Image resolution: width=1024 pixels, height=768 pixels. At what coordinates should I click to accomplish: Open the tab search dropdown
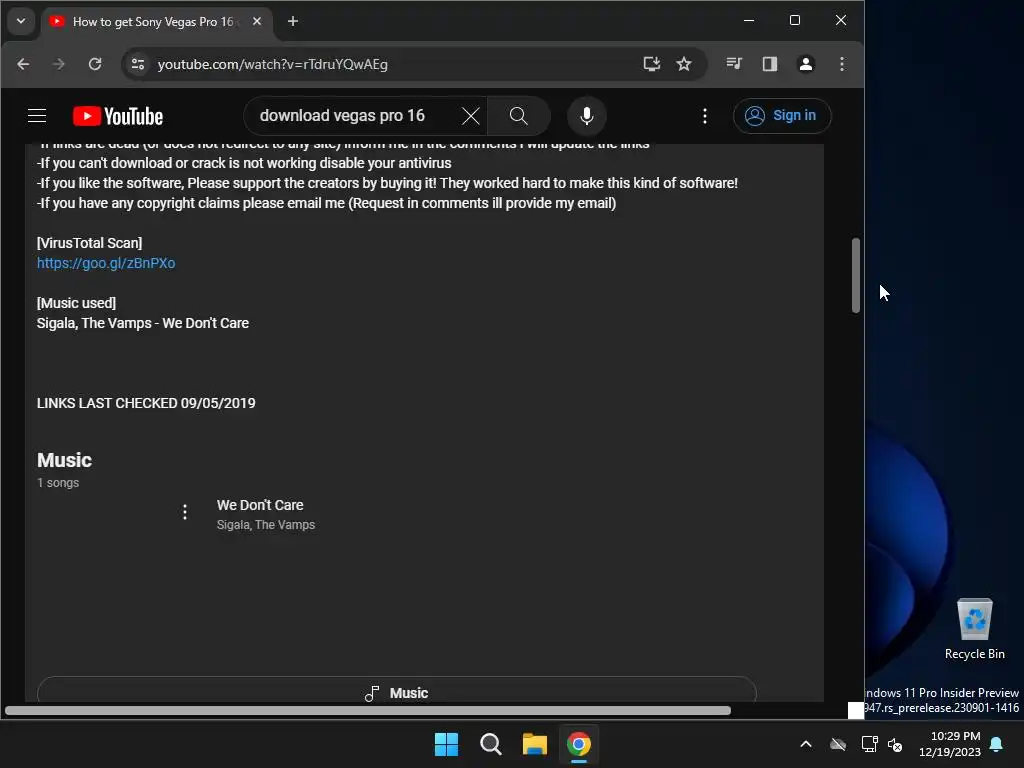21,22
